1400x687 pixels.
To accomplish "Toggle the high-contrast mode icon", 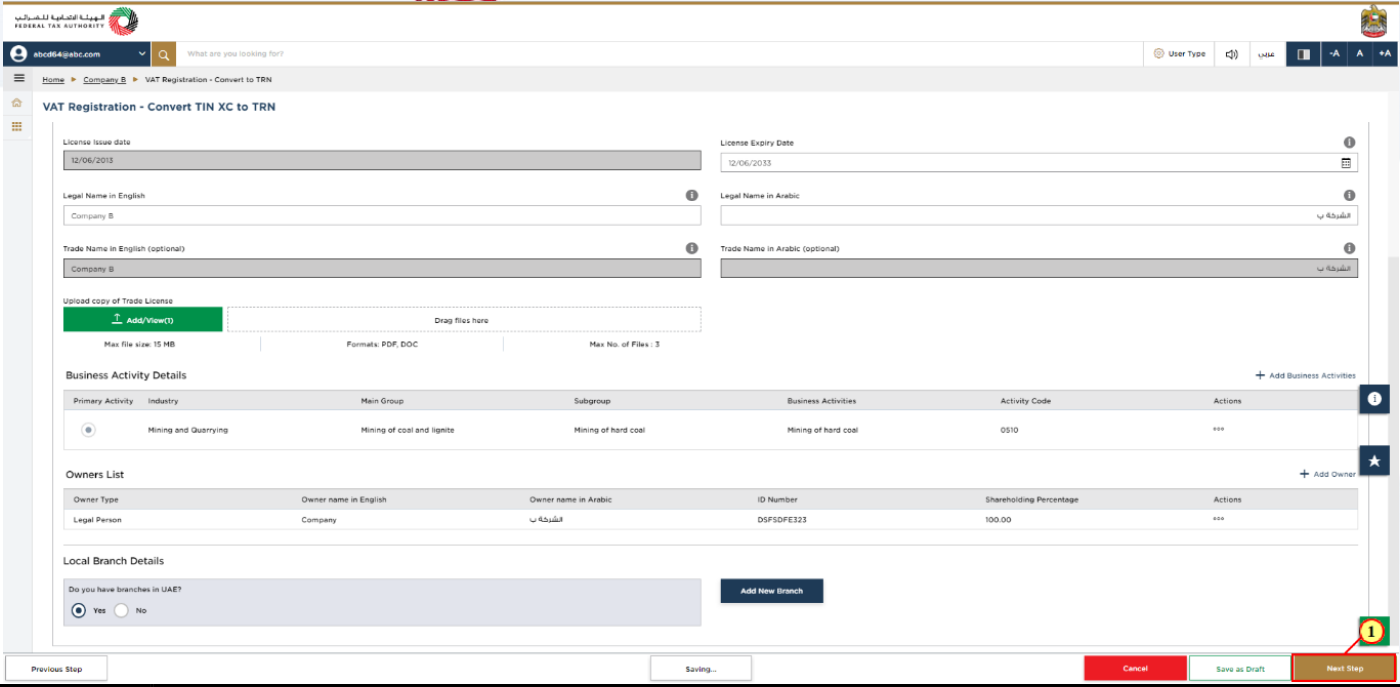I will point(1303,54).
